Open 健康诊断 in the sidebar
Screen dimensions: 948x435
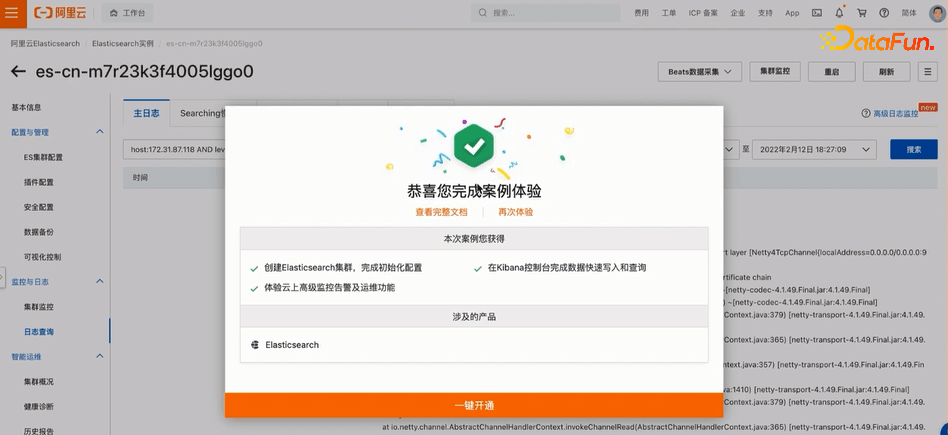tap(39, 407)
